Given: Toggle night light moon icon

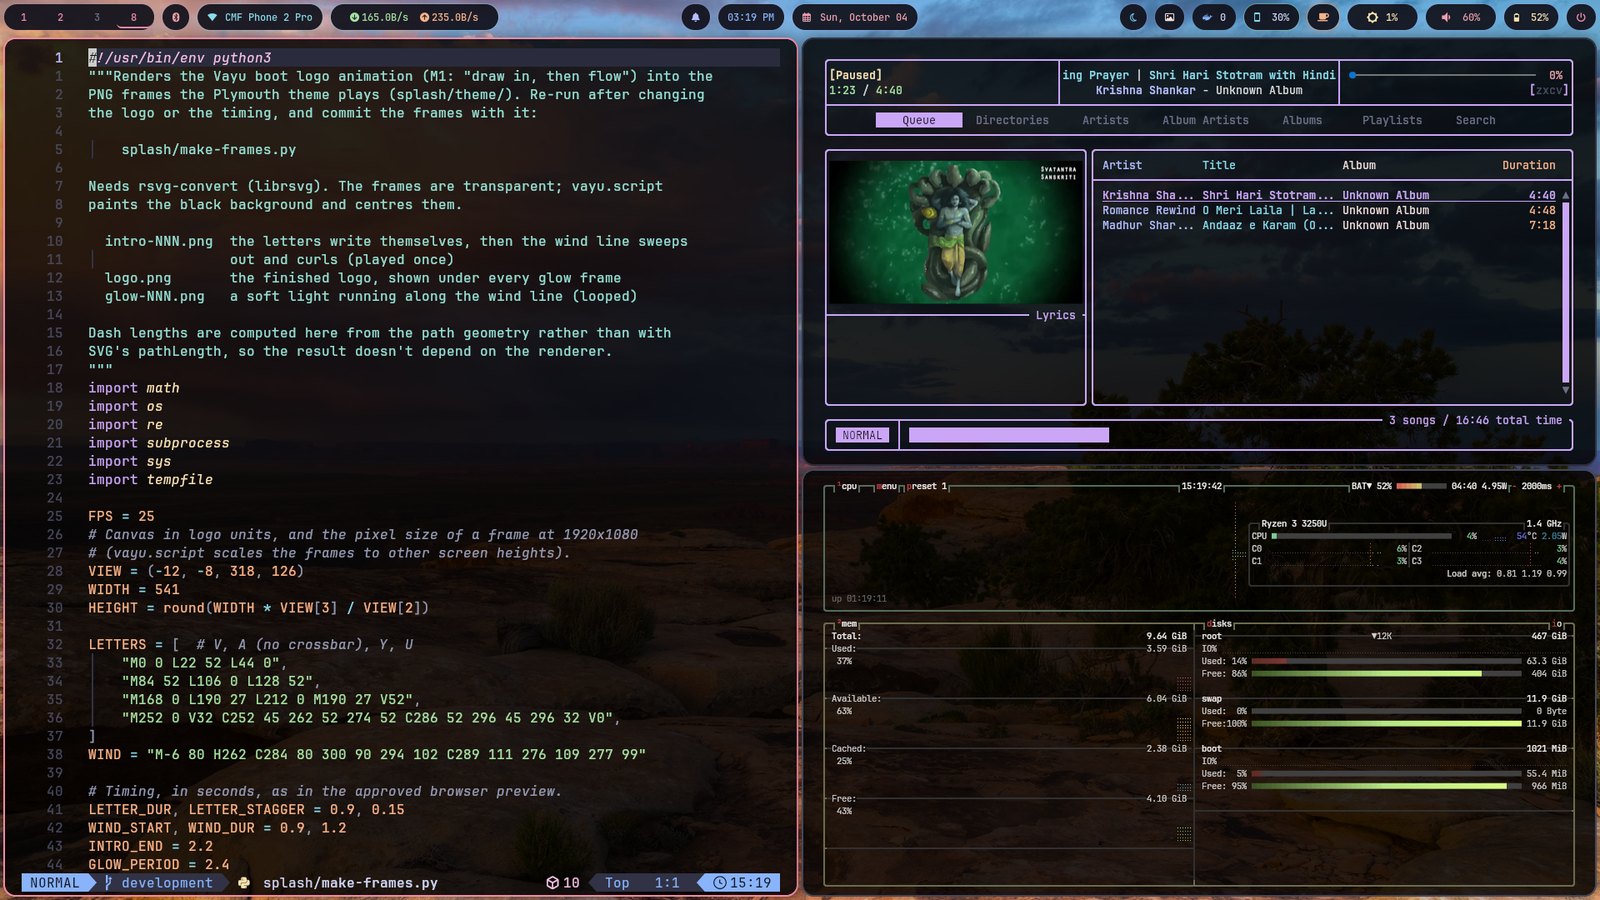Looking at the screenshot, I should click(1133, 17).
